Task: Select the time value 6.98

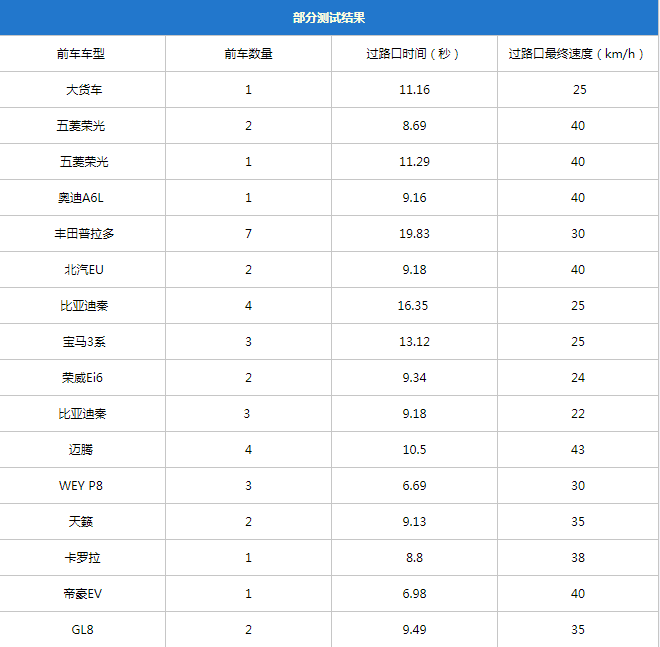Action: pos(415,594)
